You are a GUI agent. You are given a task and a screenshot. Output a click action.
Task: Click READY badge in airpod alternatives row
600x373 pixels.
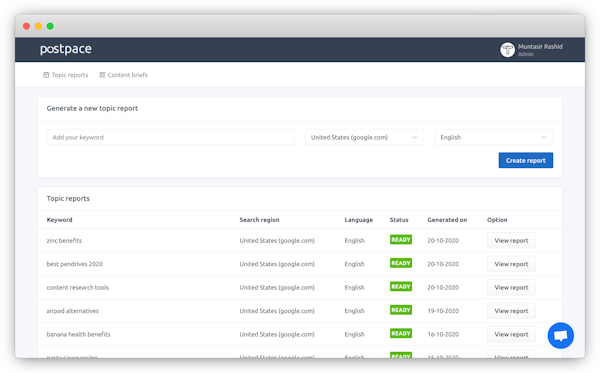point(401,310)
